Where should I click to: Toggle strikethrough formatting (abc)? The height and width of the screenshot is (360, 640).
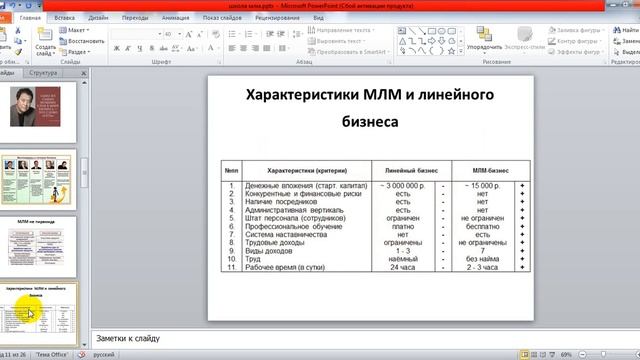pos(163,49)
